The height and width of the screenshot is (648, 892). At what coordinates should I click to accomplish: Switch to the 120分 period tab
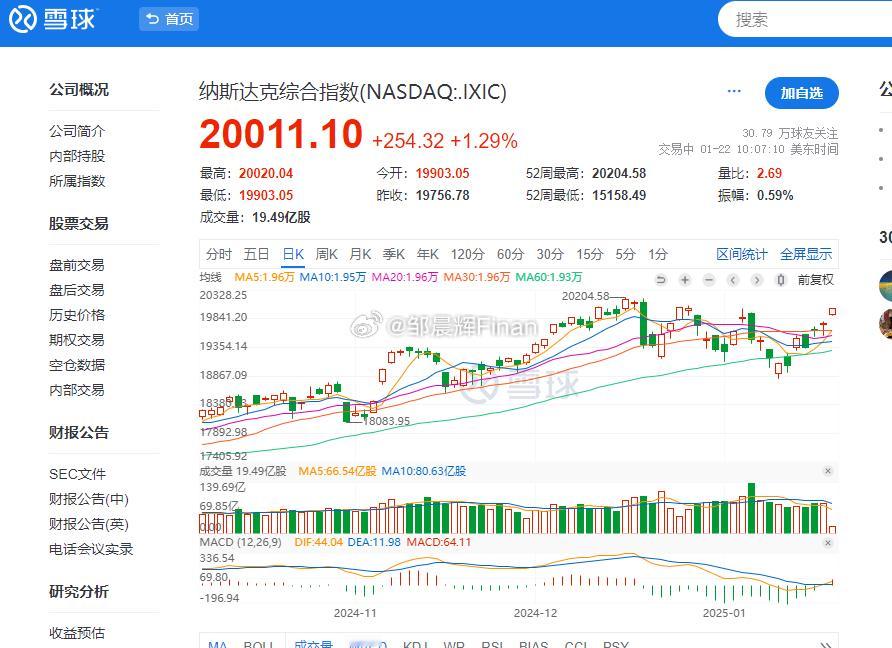click(468, 254)
